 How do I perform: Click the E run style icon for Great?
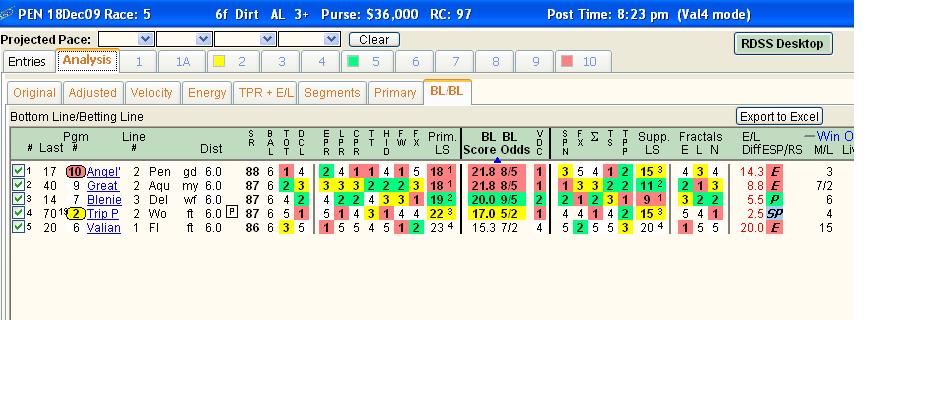[775, 186]
